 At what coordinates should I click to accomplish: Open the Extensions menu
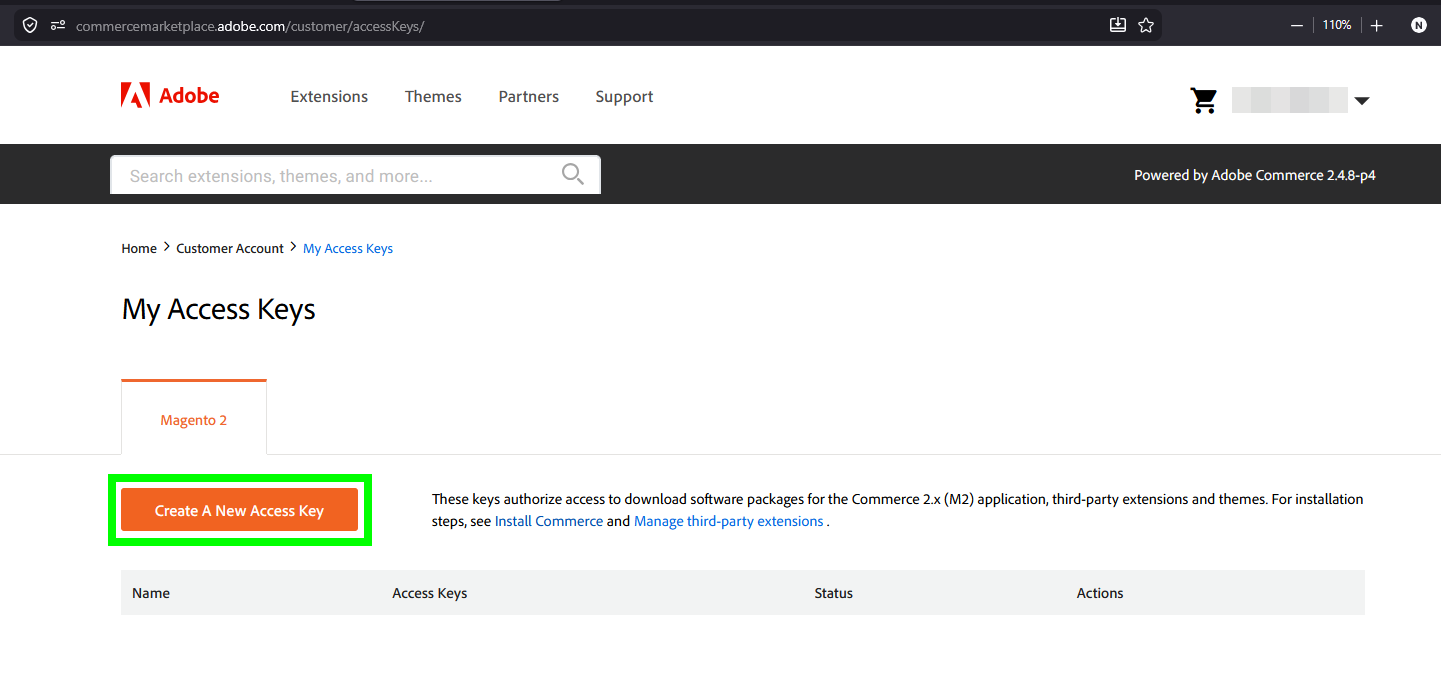[329, 97]
